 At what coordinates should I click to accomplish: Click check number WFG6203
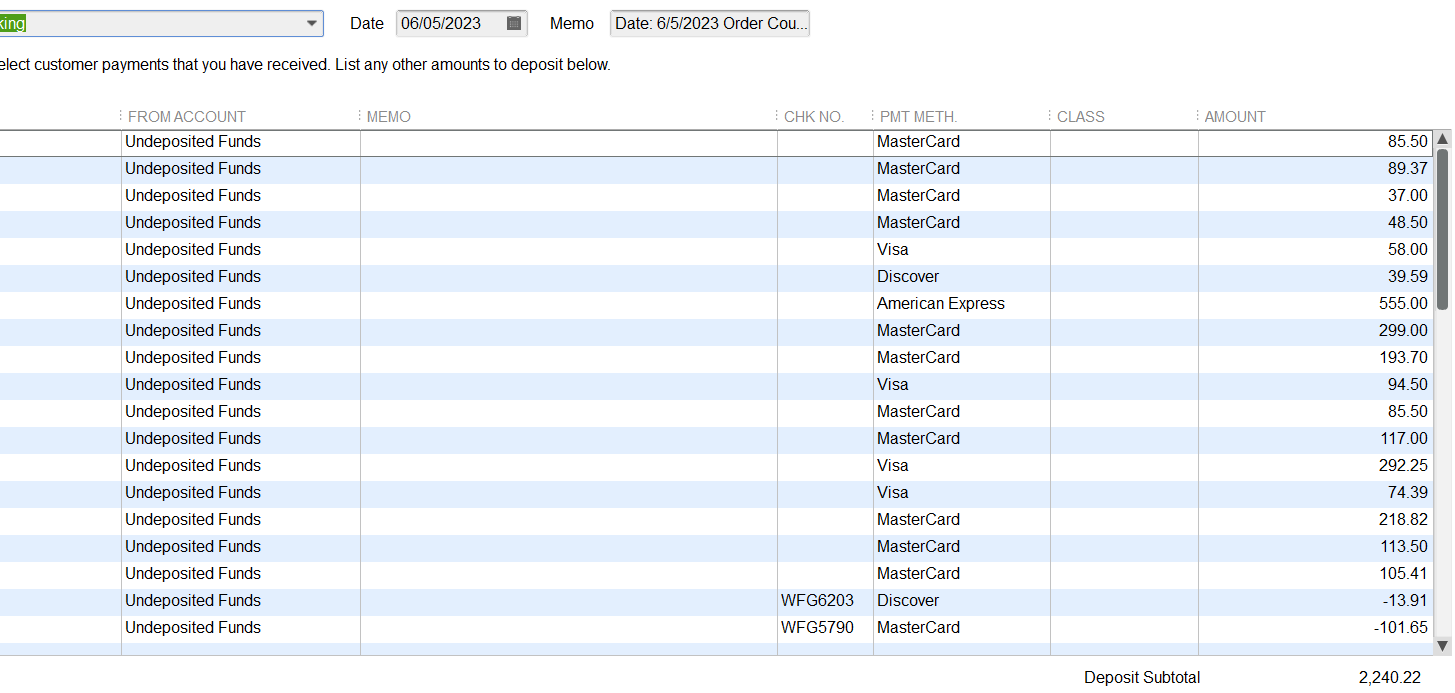tap(818, 601)
